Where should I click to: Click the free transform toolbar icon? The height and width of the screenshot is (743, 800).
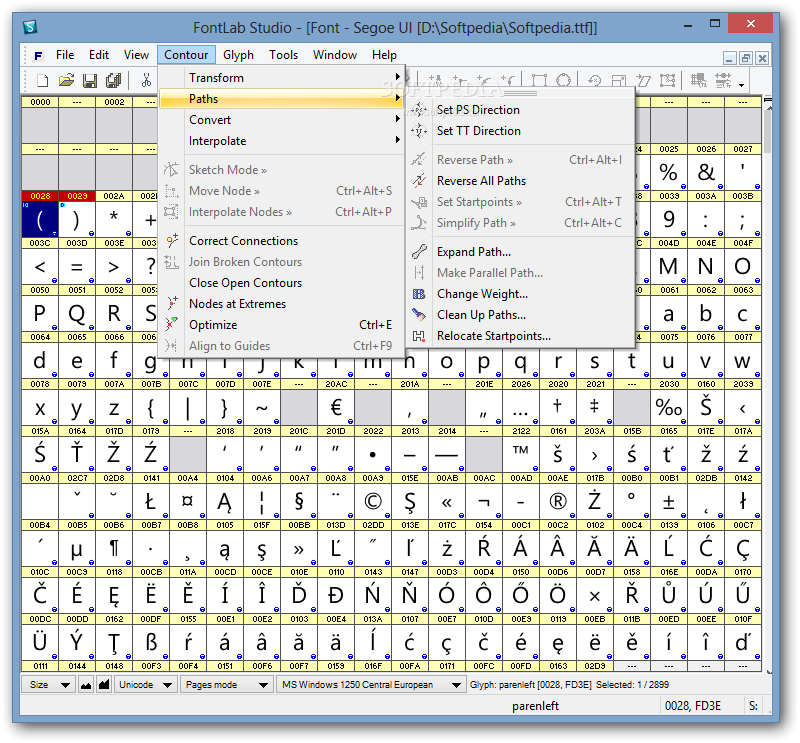click(x=667, y=80)
